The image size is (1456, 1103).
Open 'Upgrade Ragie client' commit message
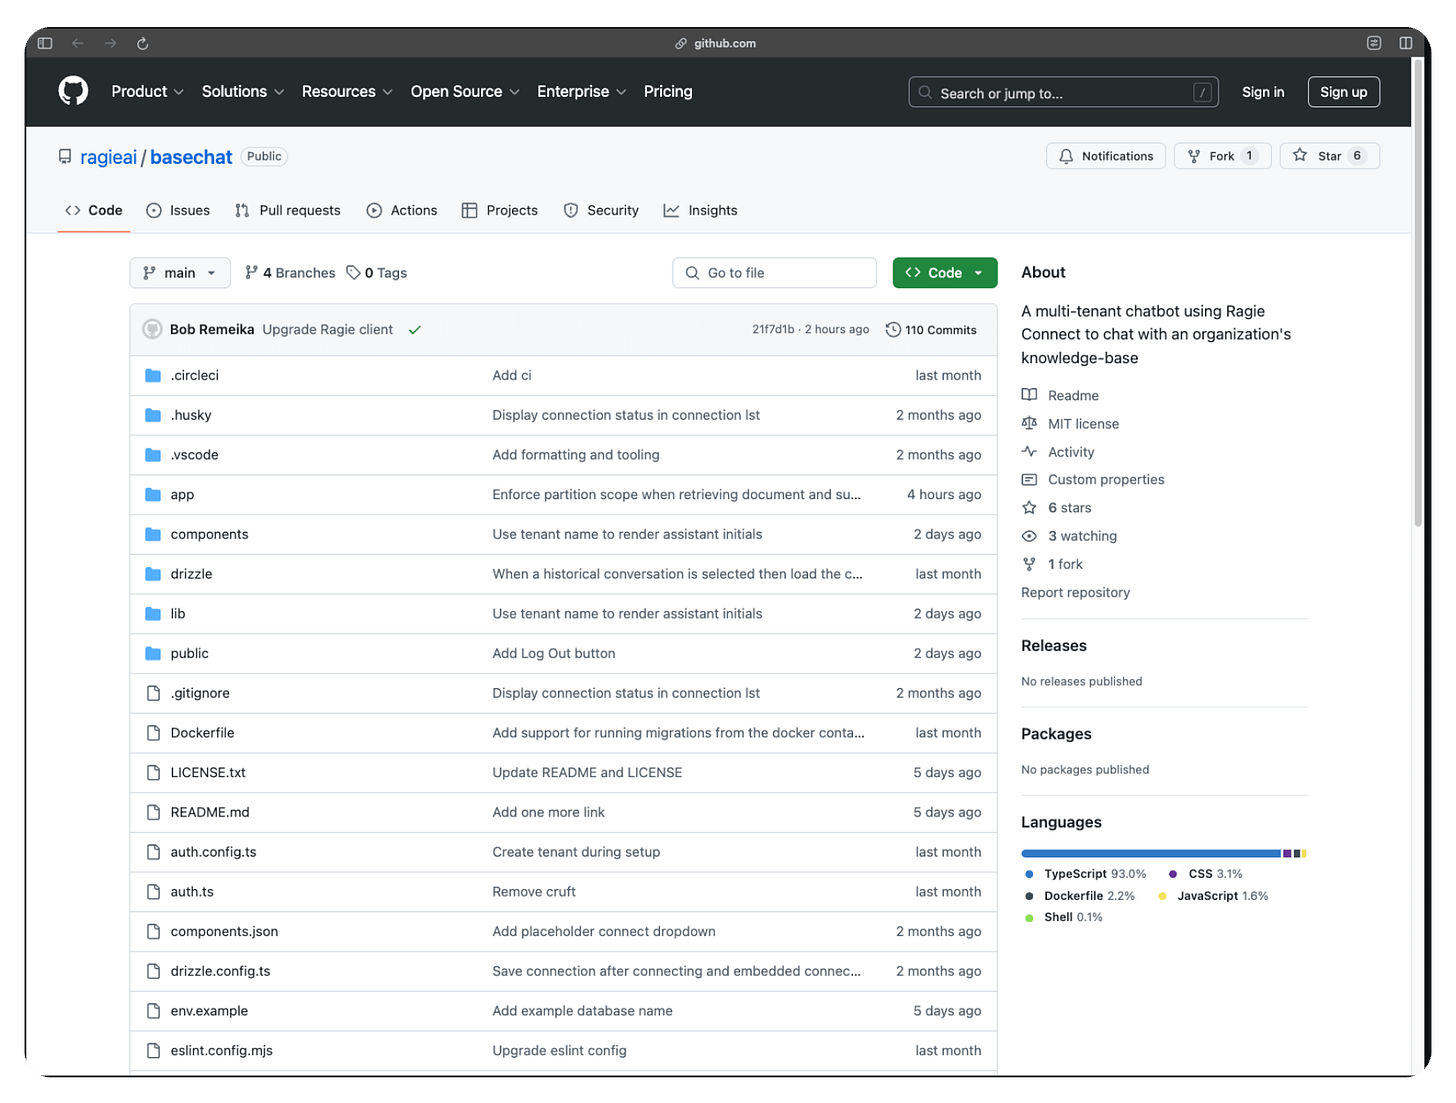point(328,329)
